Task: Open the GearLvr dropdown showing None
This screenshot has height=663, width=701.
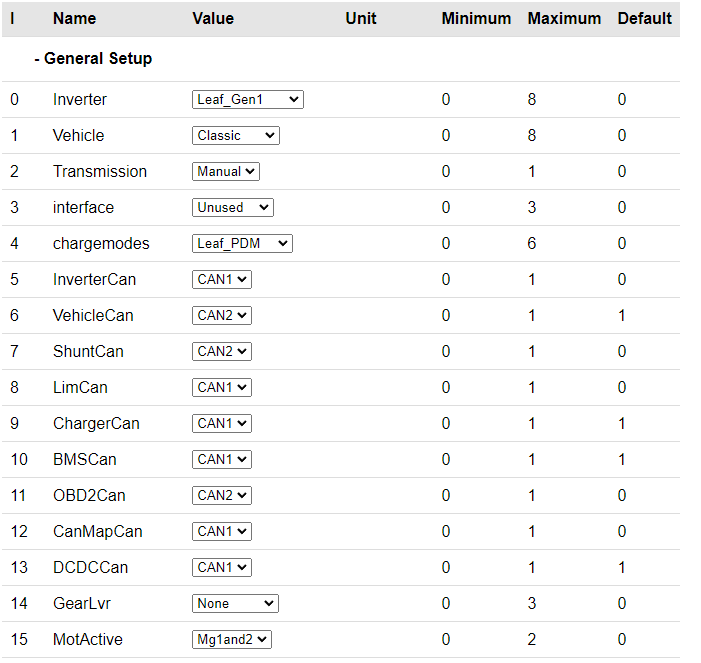Action: (235, 604)
